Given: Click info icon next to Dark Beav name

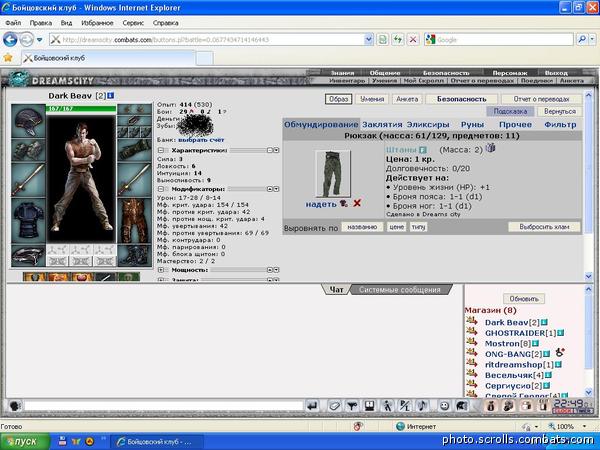Looking at the screenshot, I should [x=111, y=96].
